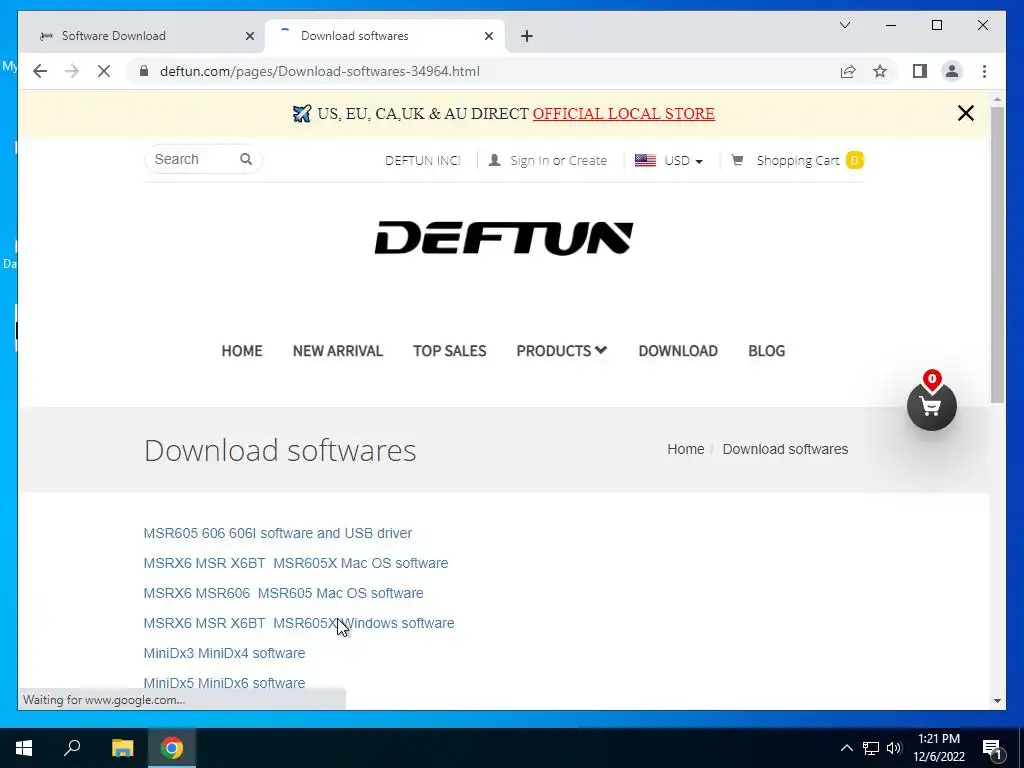Image resolution: width=1024 pixels, height=768 pixels.
Task: Open MSRX6 MSR X6BT MSR605X Mac OS software
Action: click(296, 563)
